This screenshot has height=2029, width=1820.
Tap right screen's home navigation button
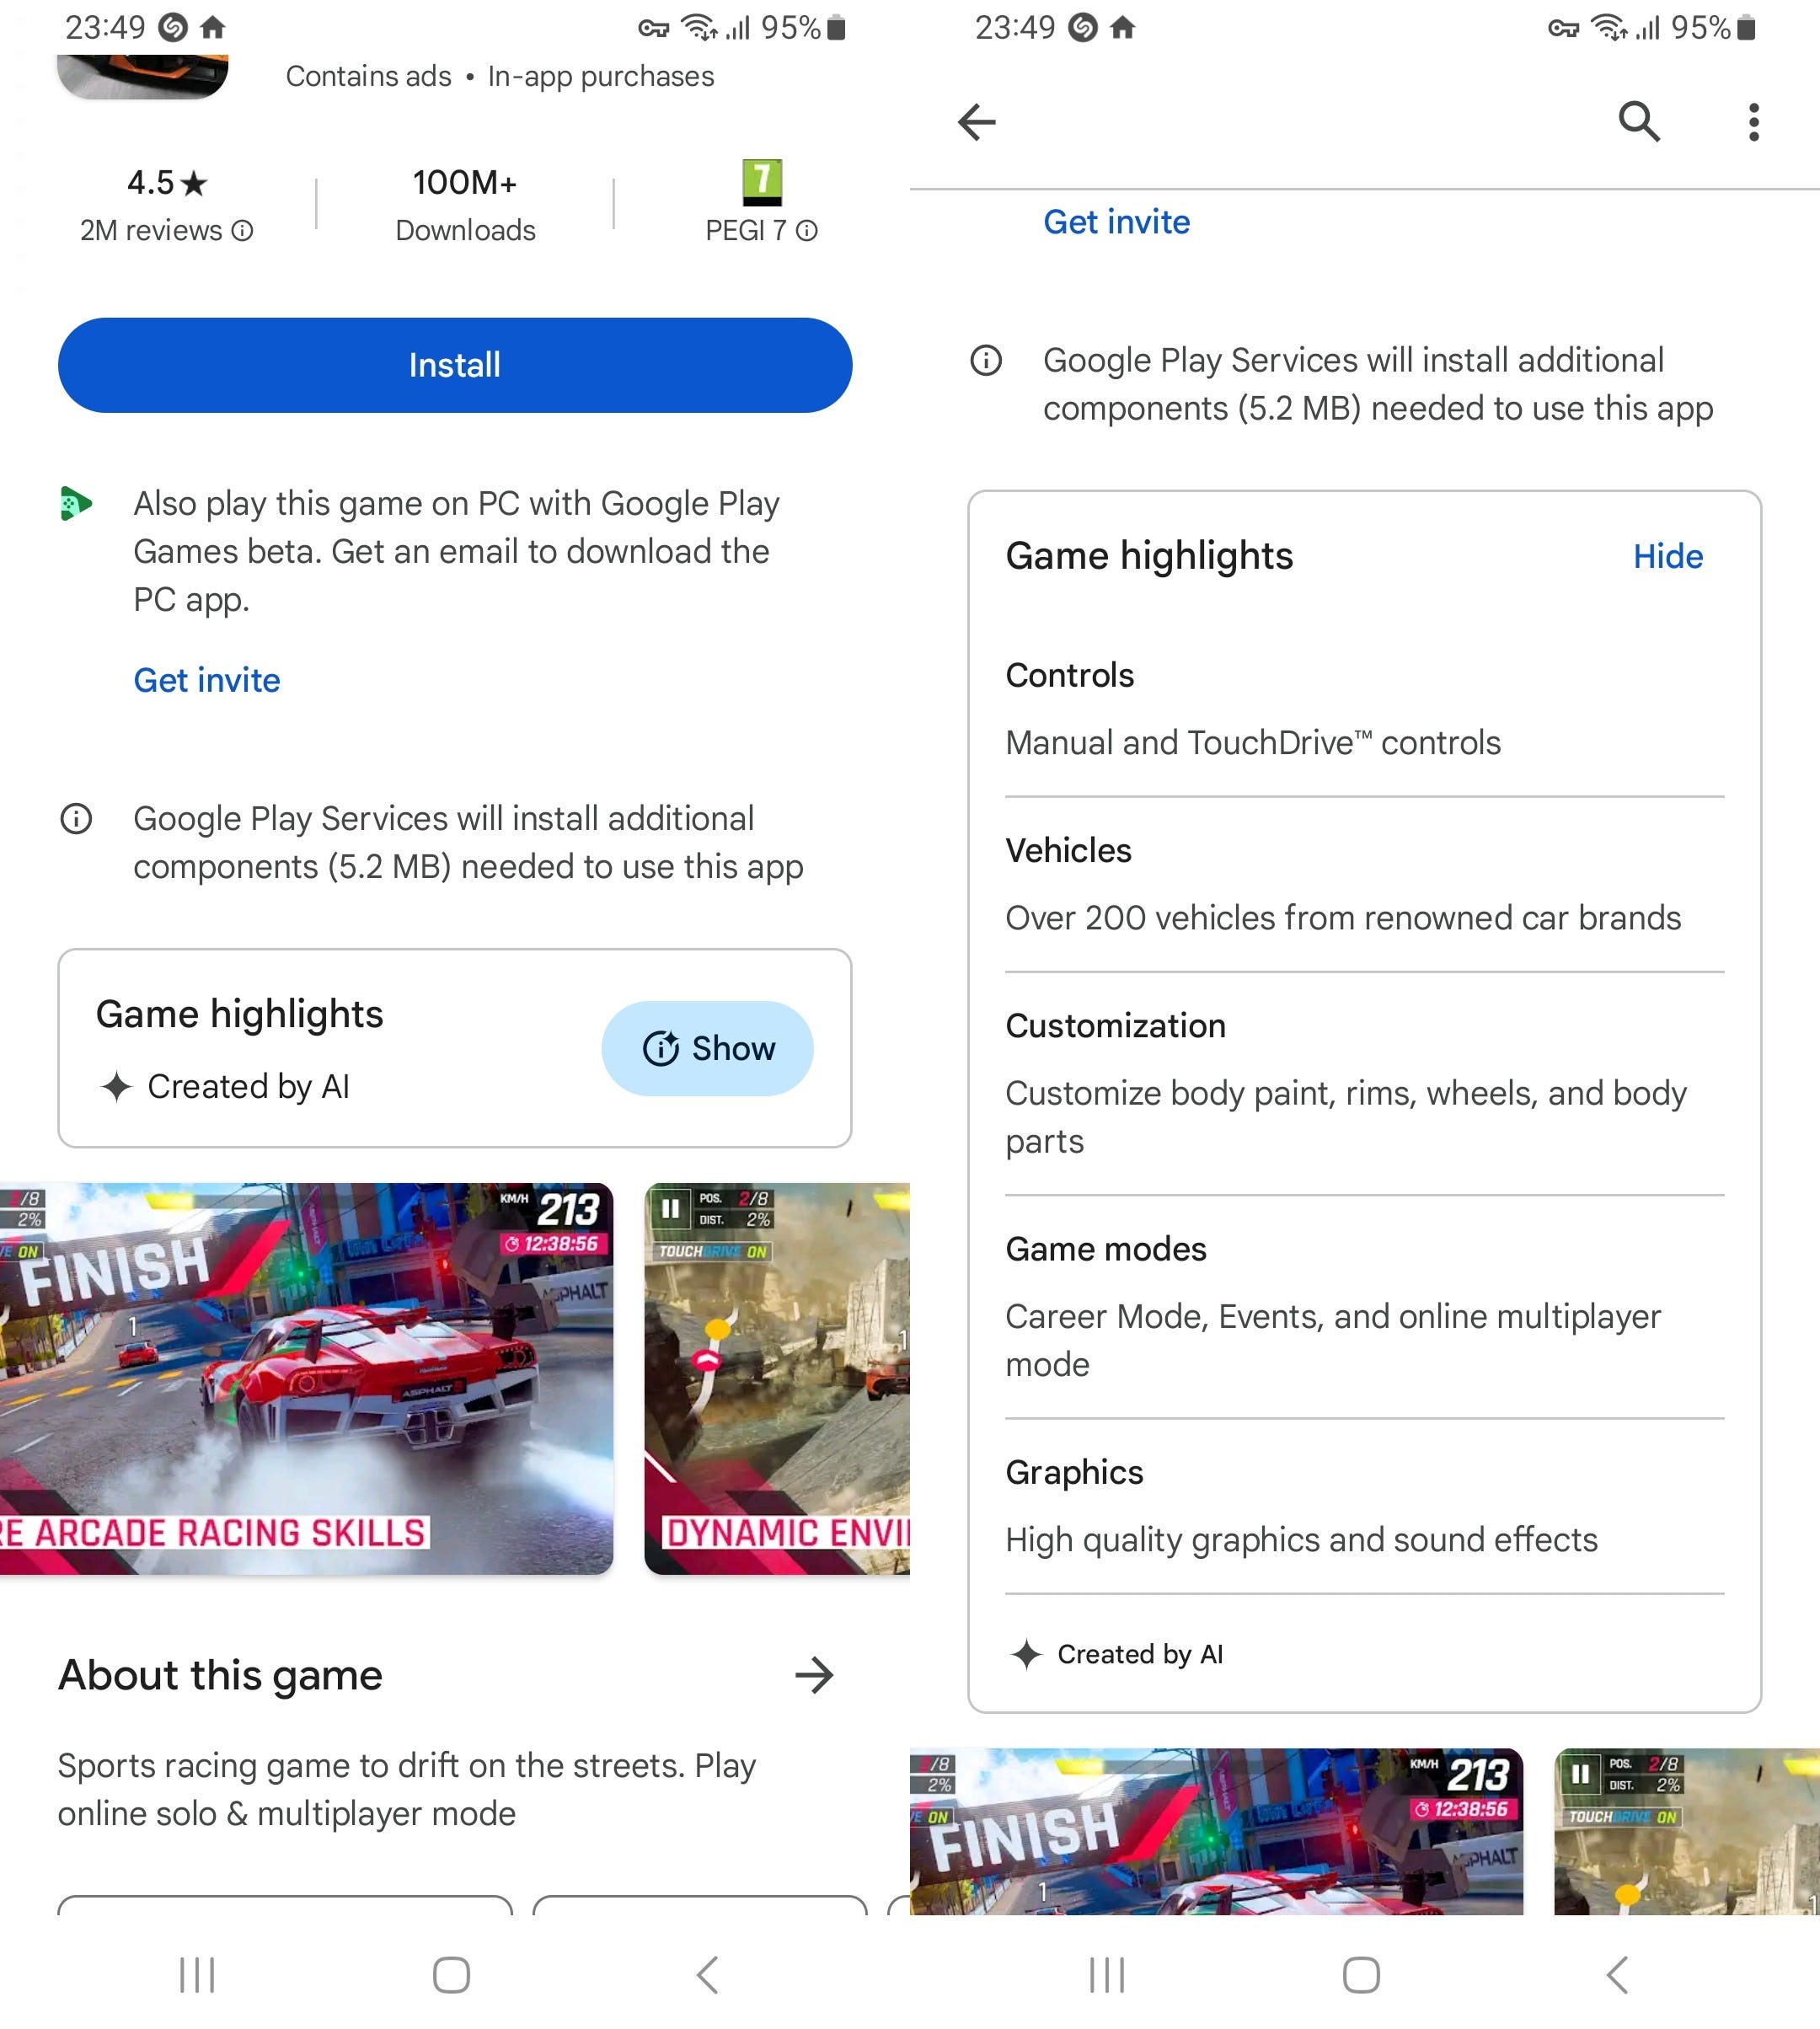(x=1361, y=1975)
